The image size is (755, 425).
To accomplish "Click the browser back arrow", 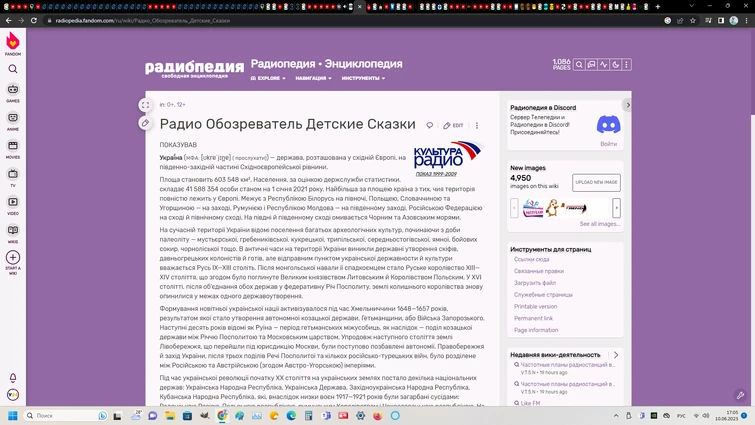I will click(8, 21).
